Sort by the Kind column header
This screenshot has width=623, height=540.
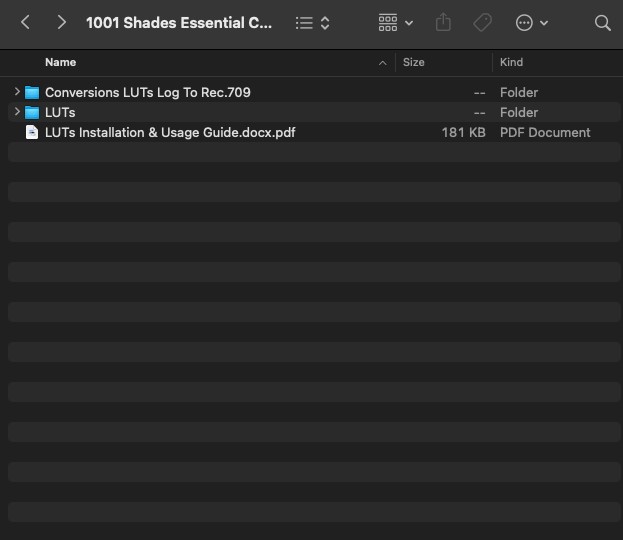point(511,62)
